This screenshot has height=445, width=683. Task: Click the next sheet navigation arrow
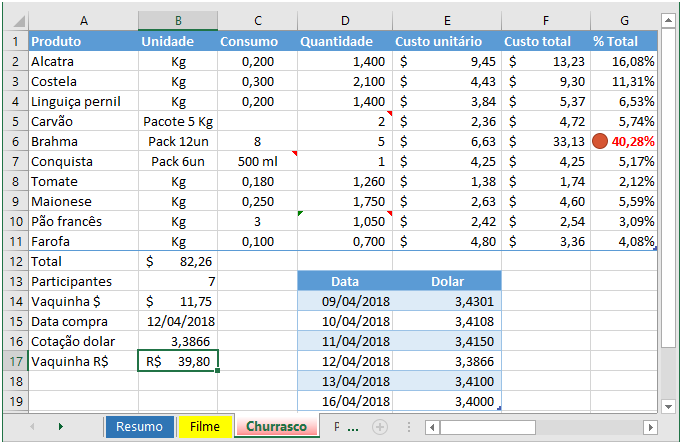pyautogui.click(x=61, y=427)
